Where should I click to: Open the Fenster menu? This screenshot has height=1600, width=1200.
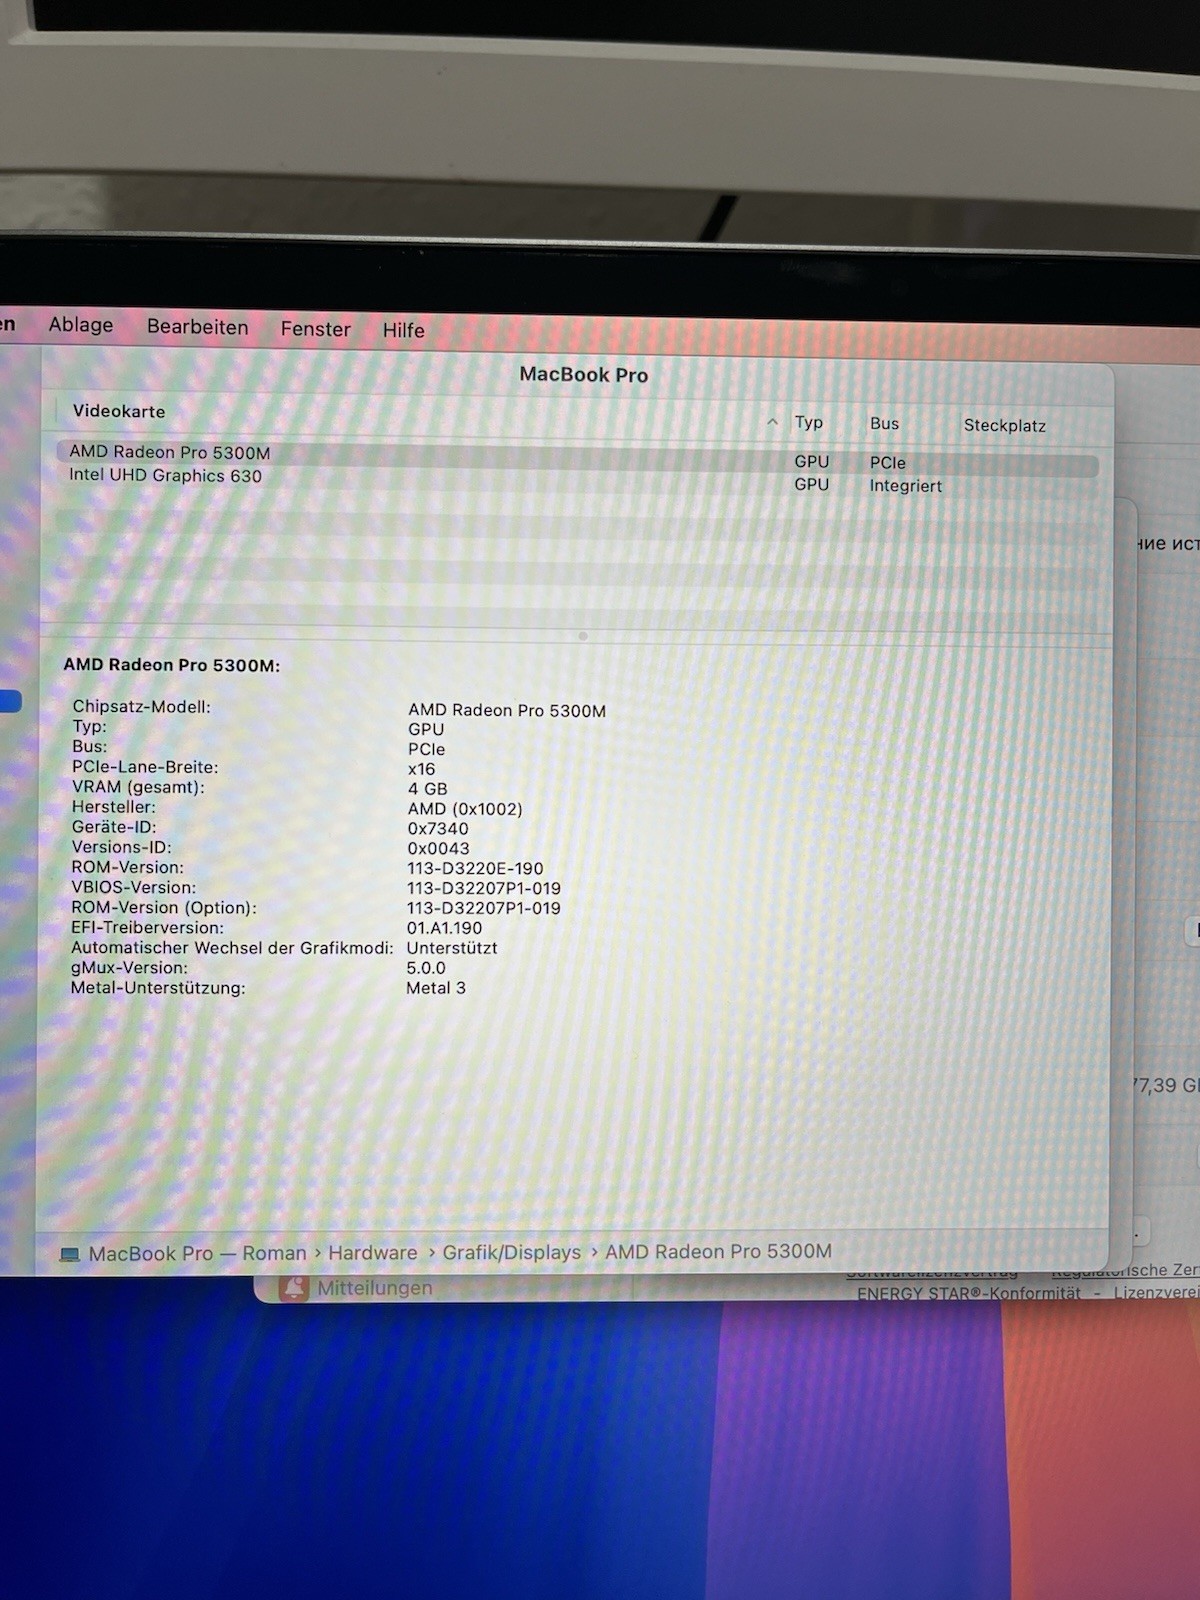[315, 329]
